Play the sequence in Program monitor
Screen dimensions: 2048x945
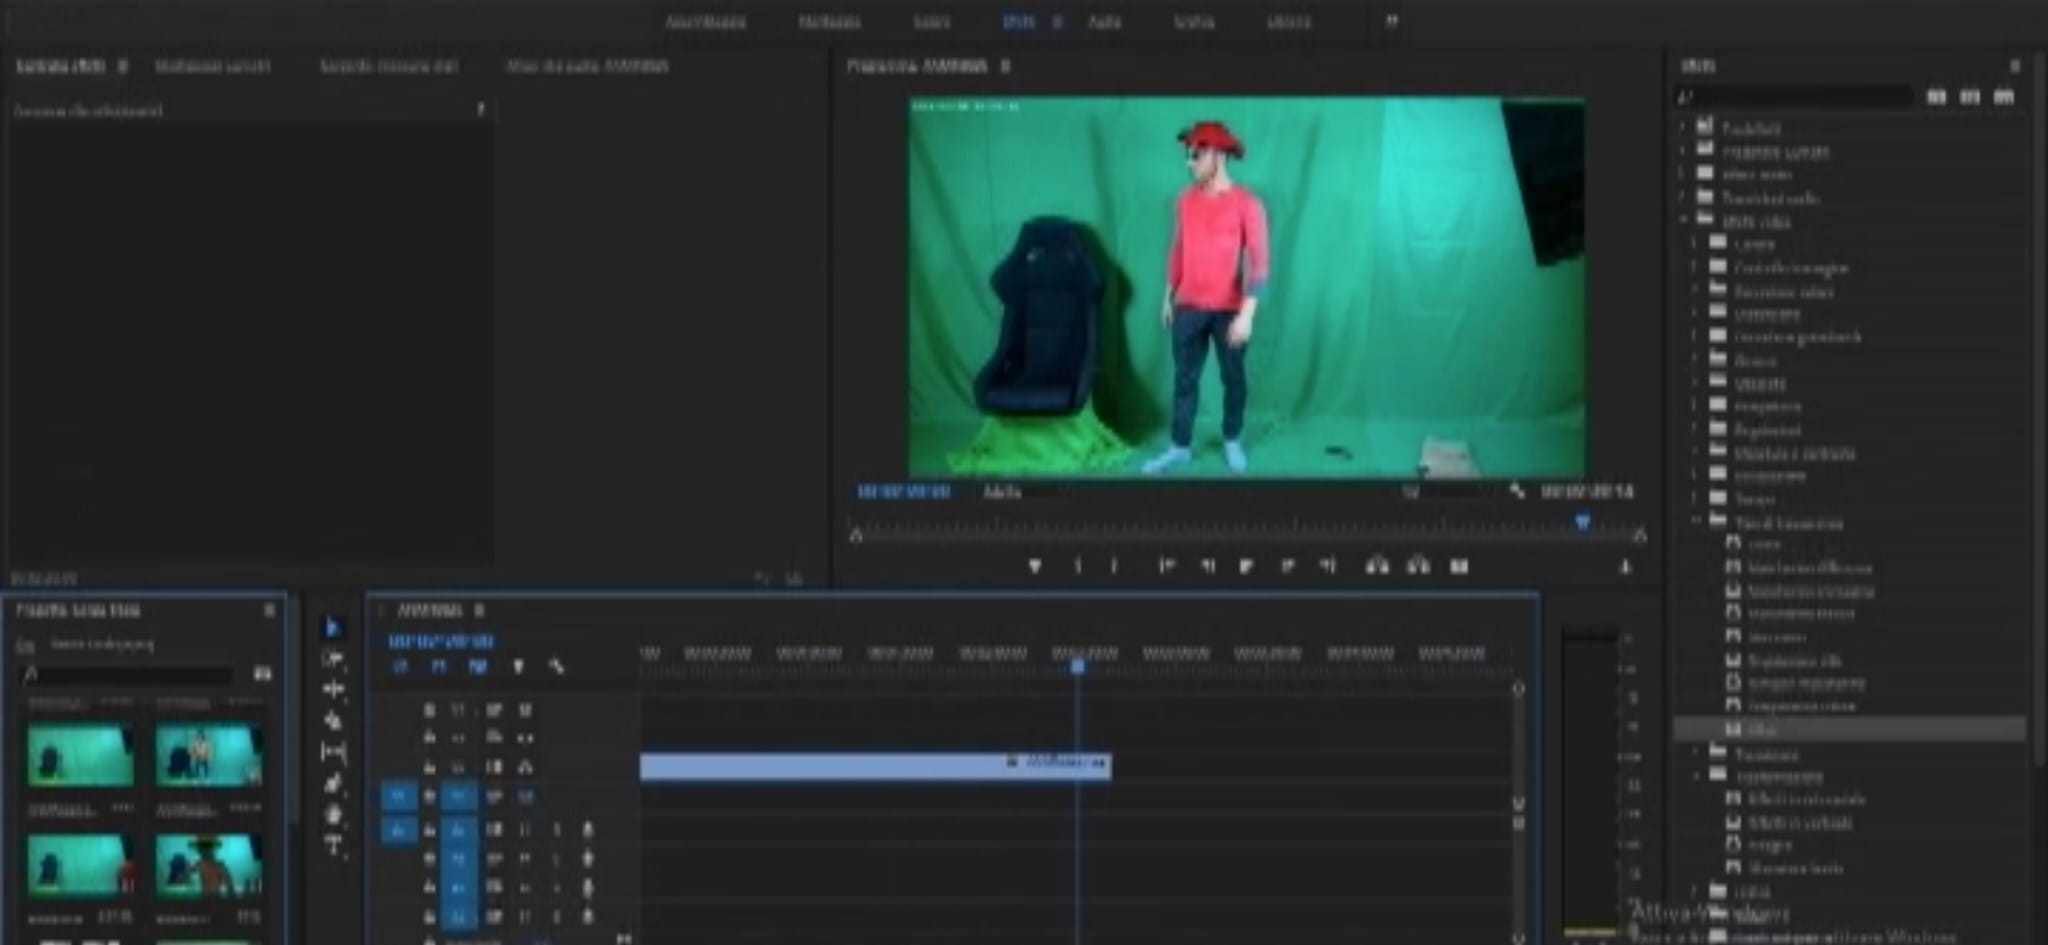[x=1246, y=566]
